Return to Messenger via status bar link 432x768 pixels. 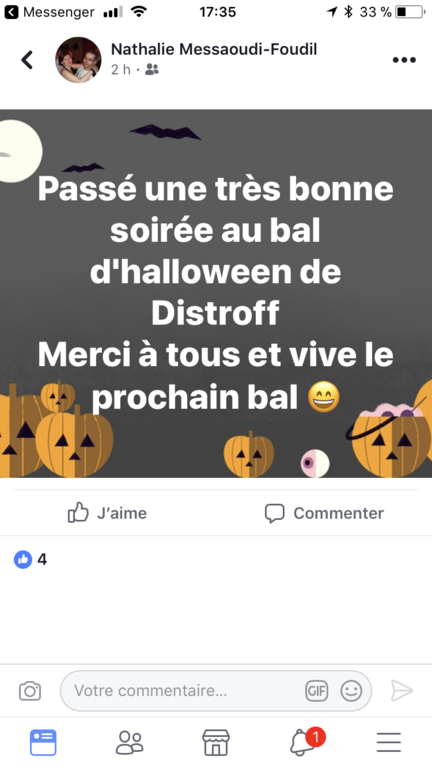coord(49,12)
